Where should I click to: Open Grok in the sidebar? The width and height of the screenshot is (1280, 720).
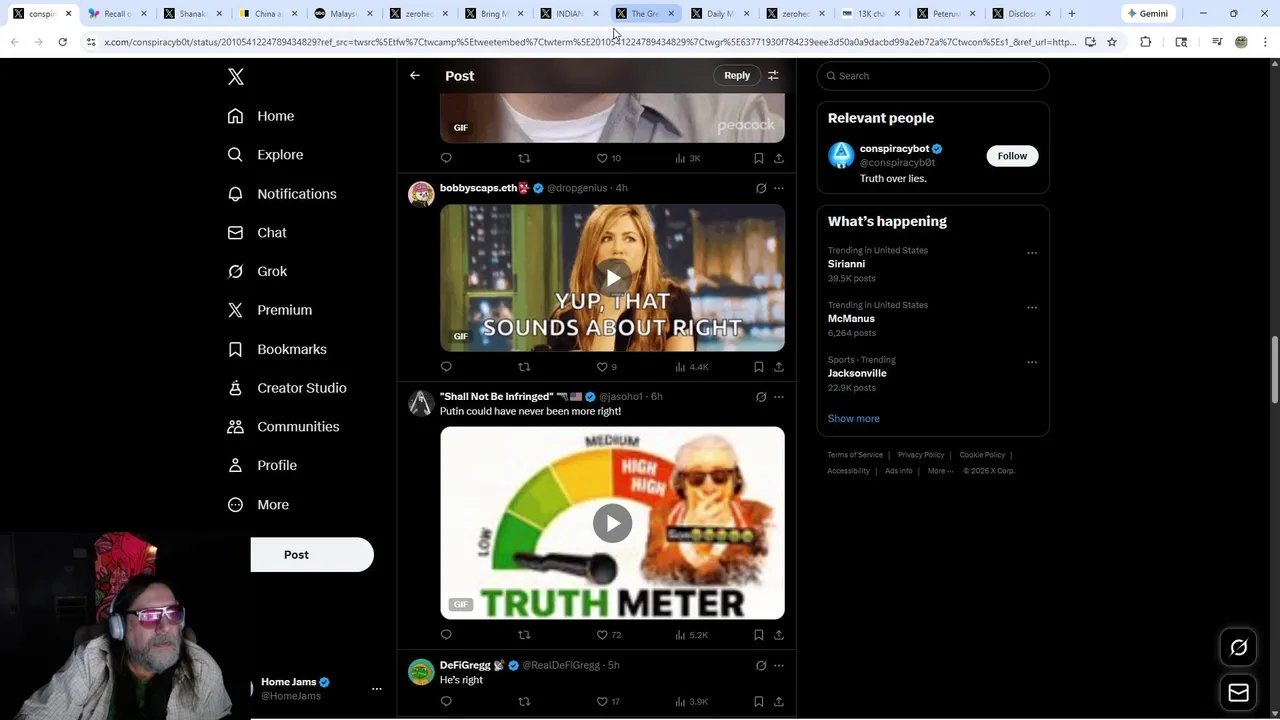257,271
